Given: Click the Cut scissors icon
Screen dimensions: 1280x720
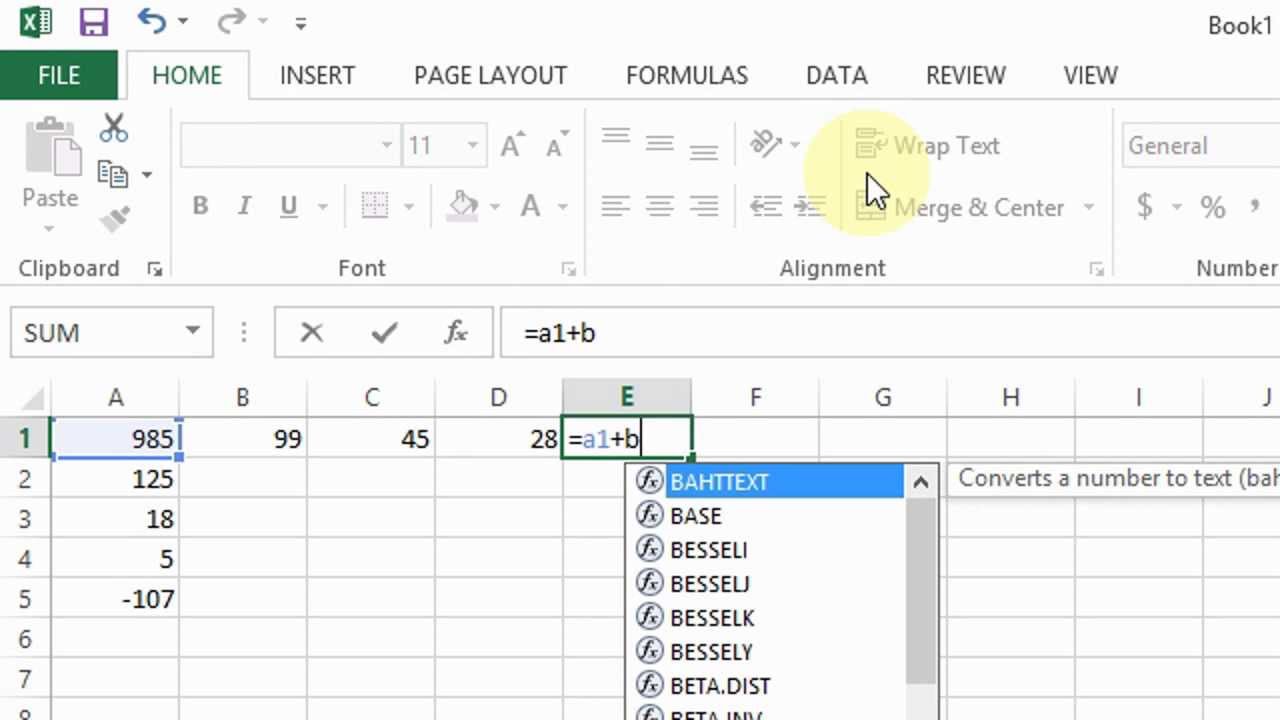Looking at the screenshot, I should pos(114,128).
